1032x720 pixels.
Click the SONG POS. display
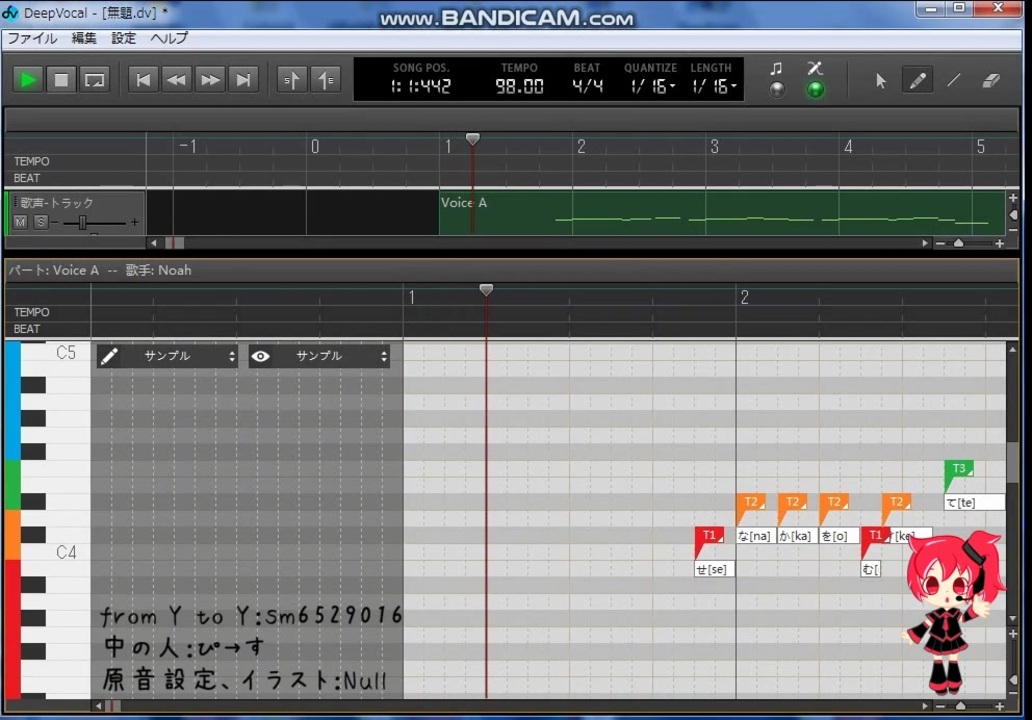tap(421, 86)
